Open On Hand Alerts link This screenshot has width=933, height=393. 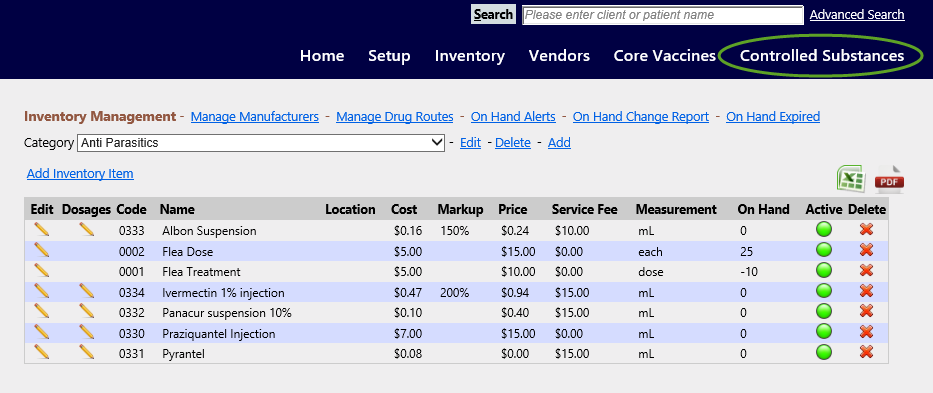coord(513,117)
